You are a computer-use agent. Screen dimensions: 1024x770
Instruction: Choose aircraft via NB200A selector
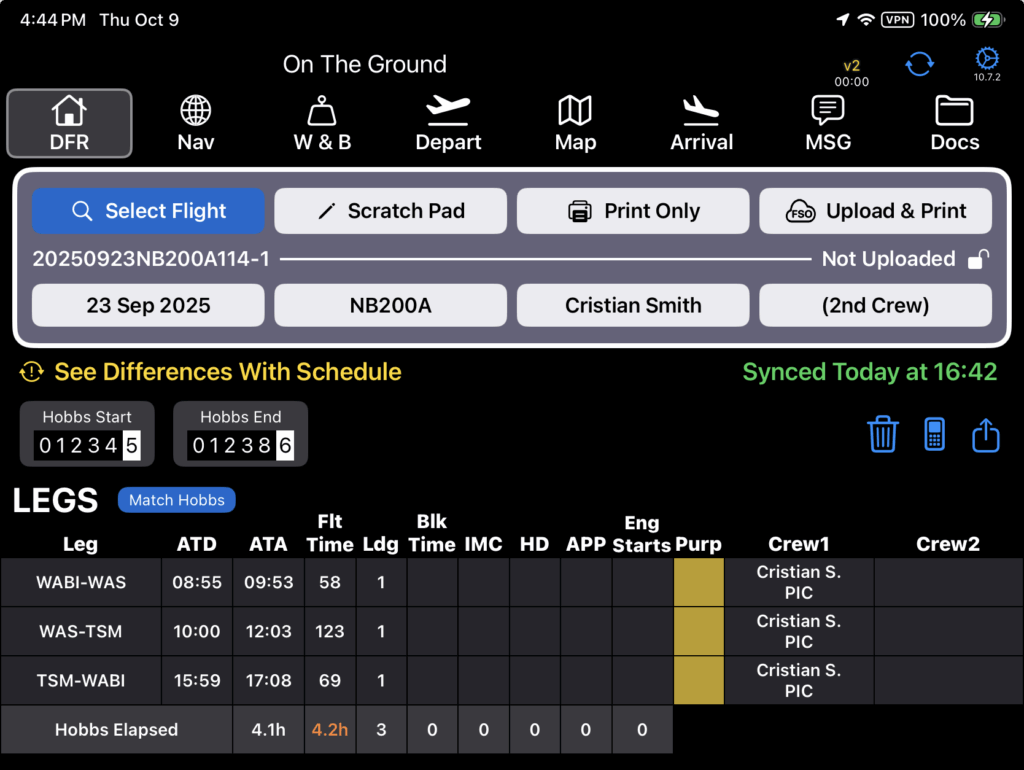click(391, 306)
